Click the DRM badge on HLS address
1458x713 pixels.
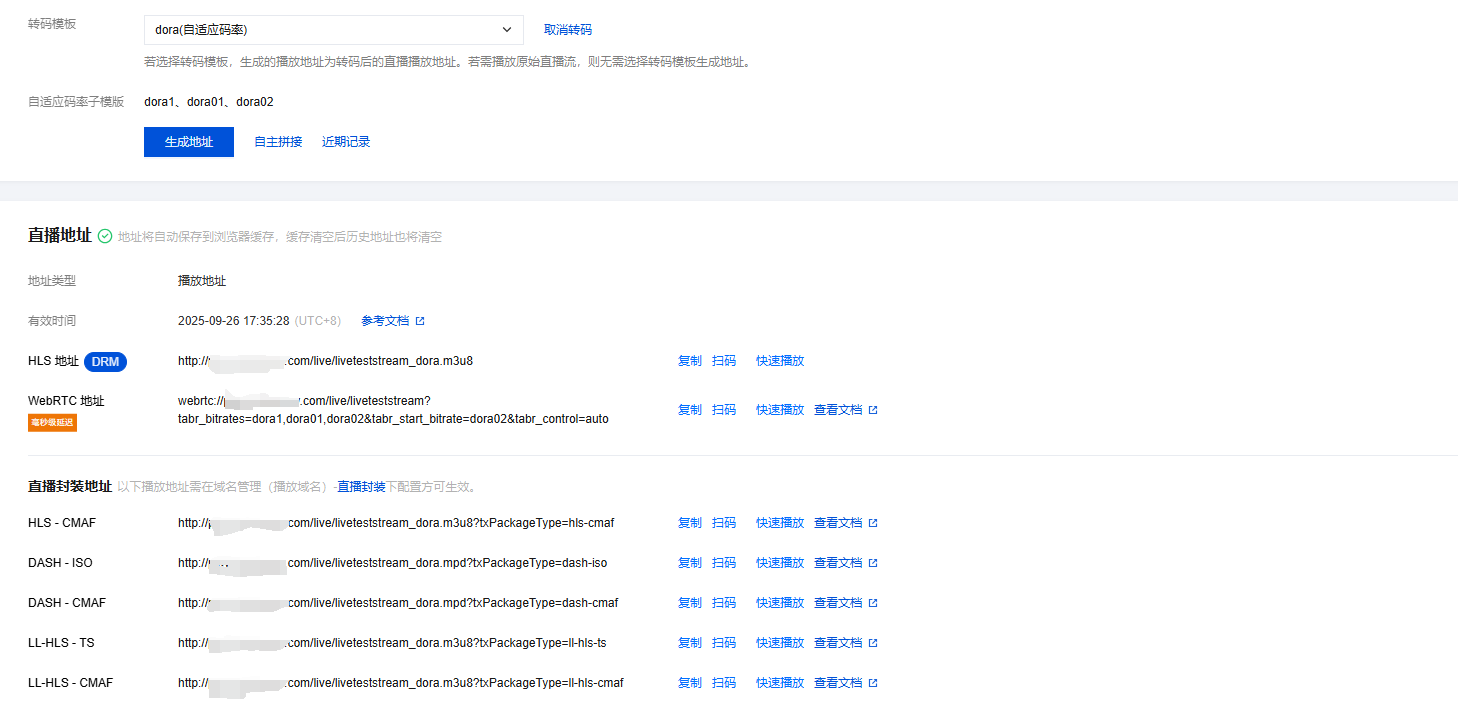[x=105, y=361]
